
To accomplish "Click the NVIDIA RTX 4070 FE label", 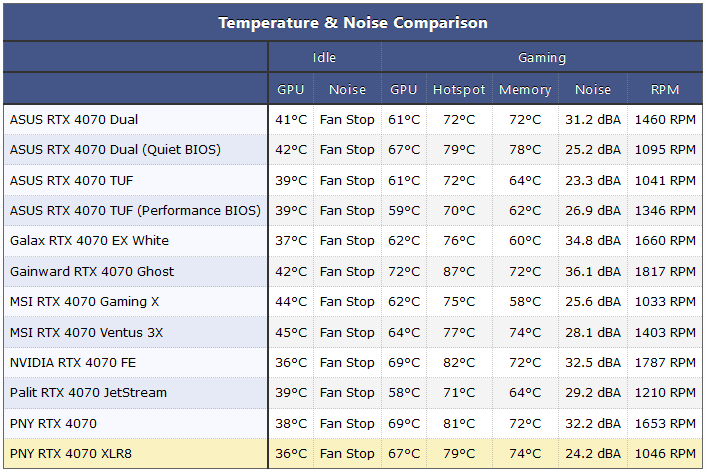I will [73, 363].
